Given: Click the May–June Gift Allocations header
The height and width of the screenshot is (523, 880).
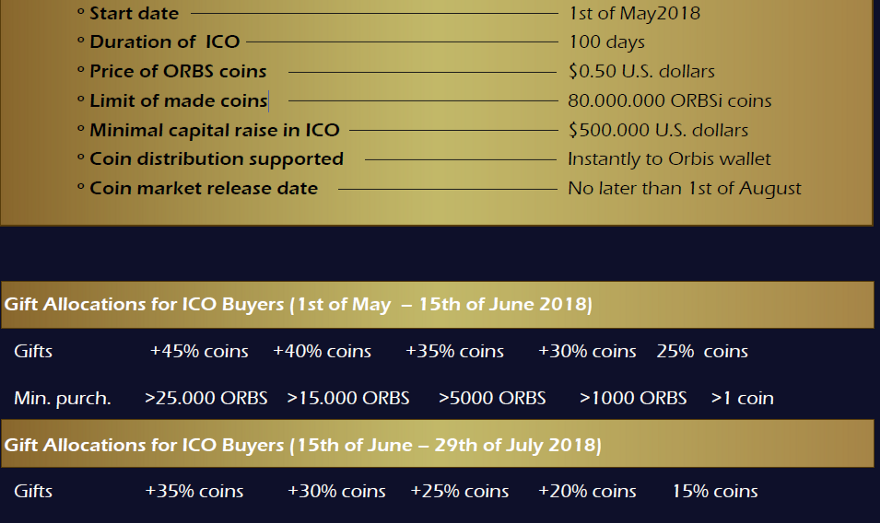Looking at the screenshot, I should [298, 305].
